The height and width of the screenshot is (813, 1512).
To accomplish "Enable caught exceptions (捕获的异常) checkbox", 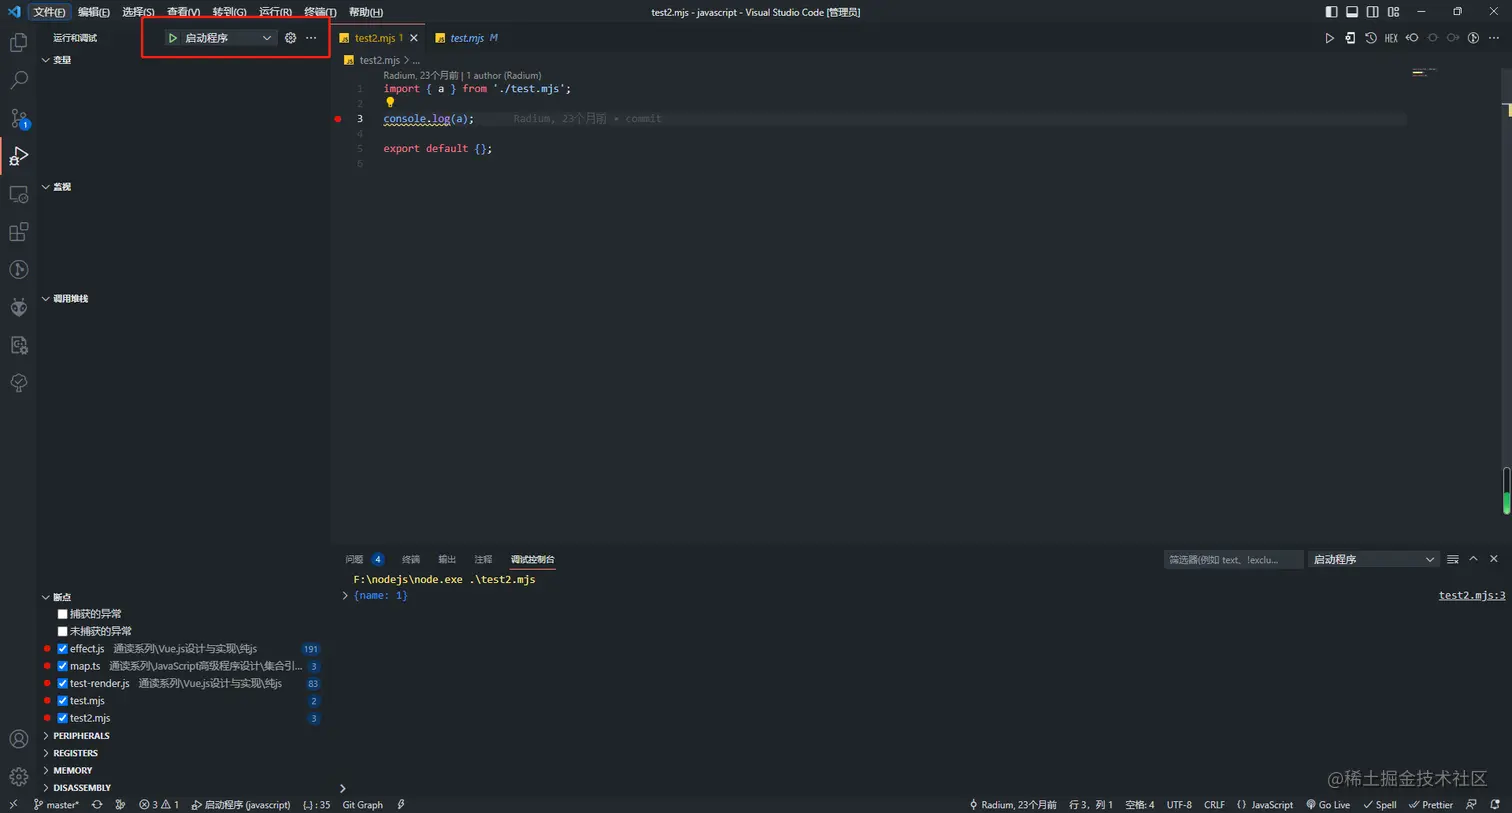I will [x=62, y=614].
